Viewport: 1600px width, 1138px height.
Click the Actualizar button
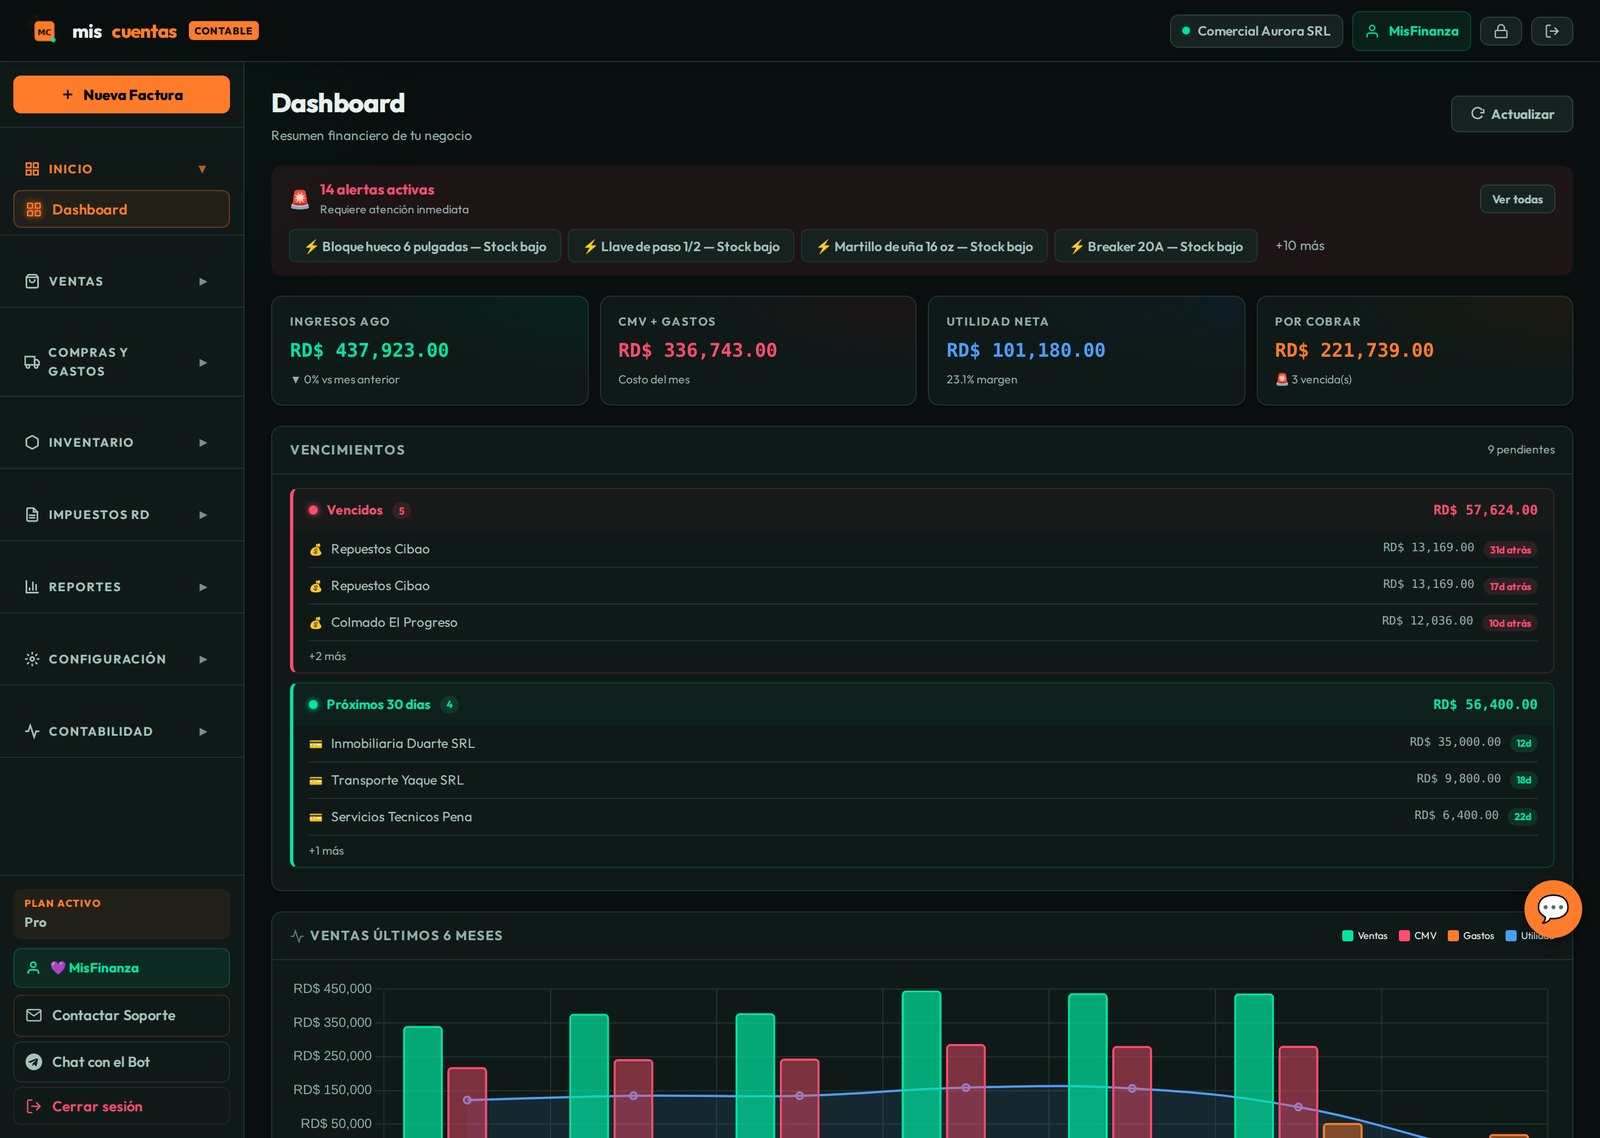pos(1511,114)
